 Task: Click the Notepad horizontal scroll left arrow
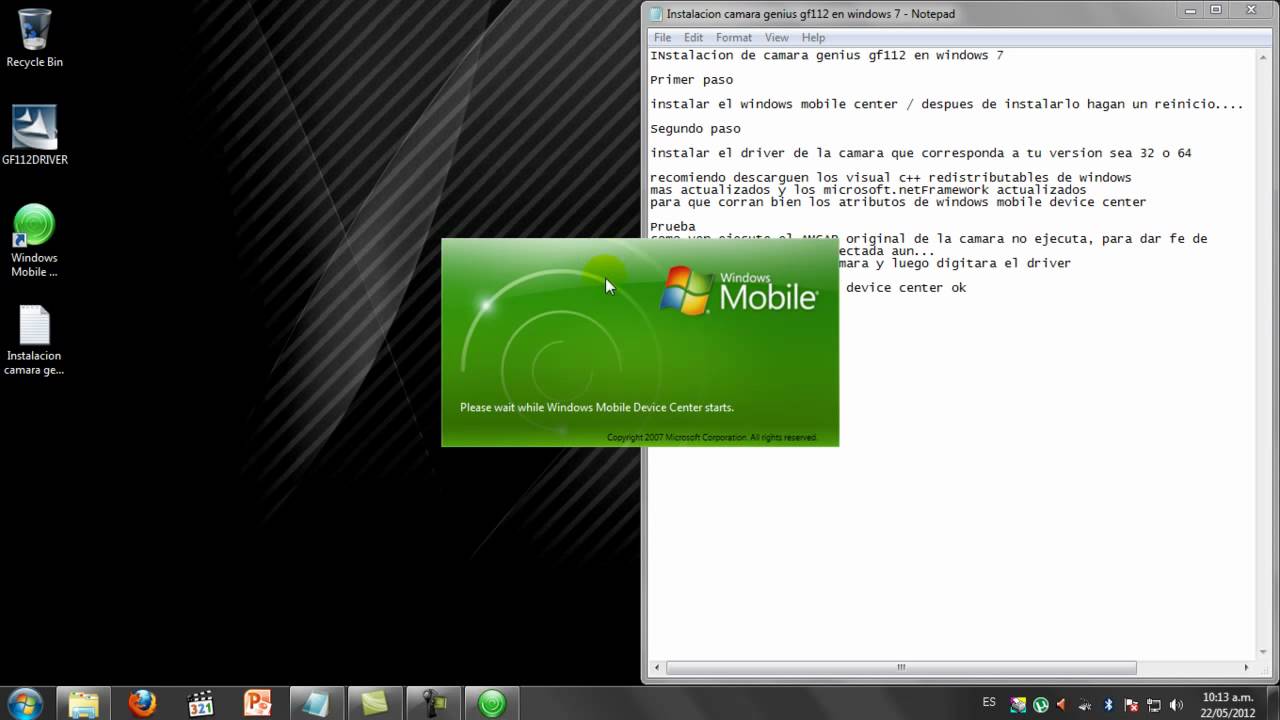[x=656, y=667]
